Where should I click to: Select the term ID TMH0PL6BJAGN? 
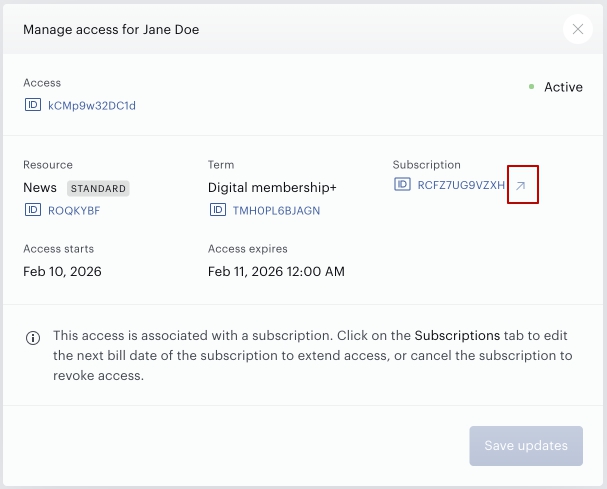[x=276, y=211]
